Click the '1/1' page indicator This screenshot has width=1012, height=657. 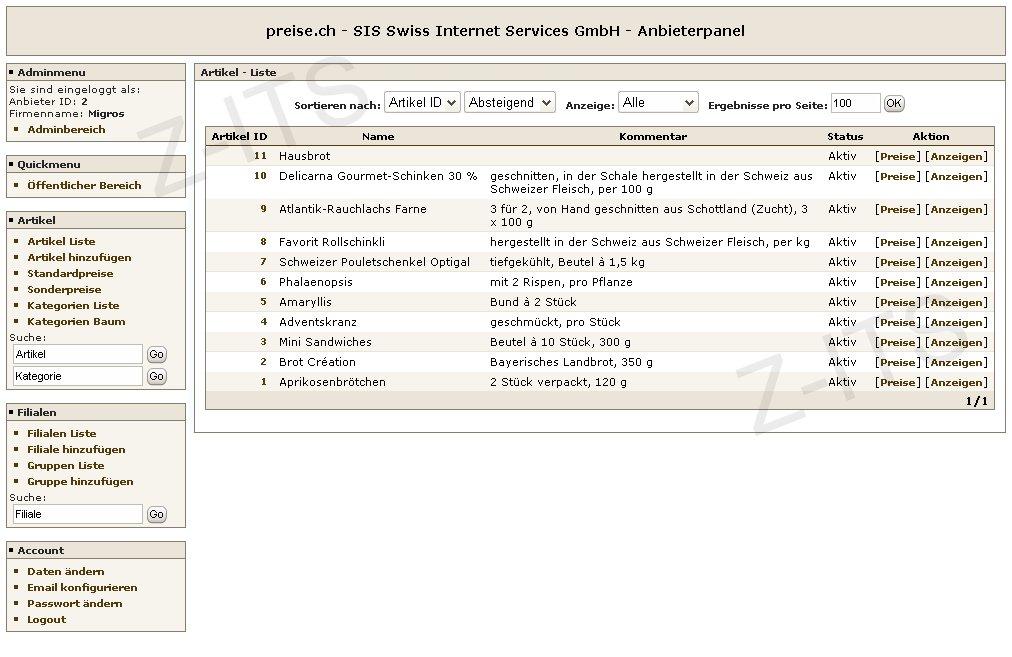click(x=977, y=401)
